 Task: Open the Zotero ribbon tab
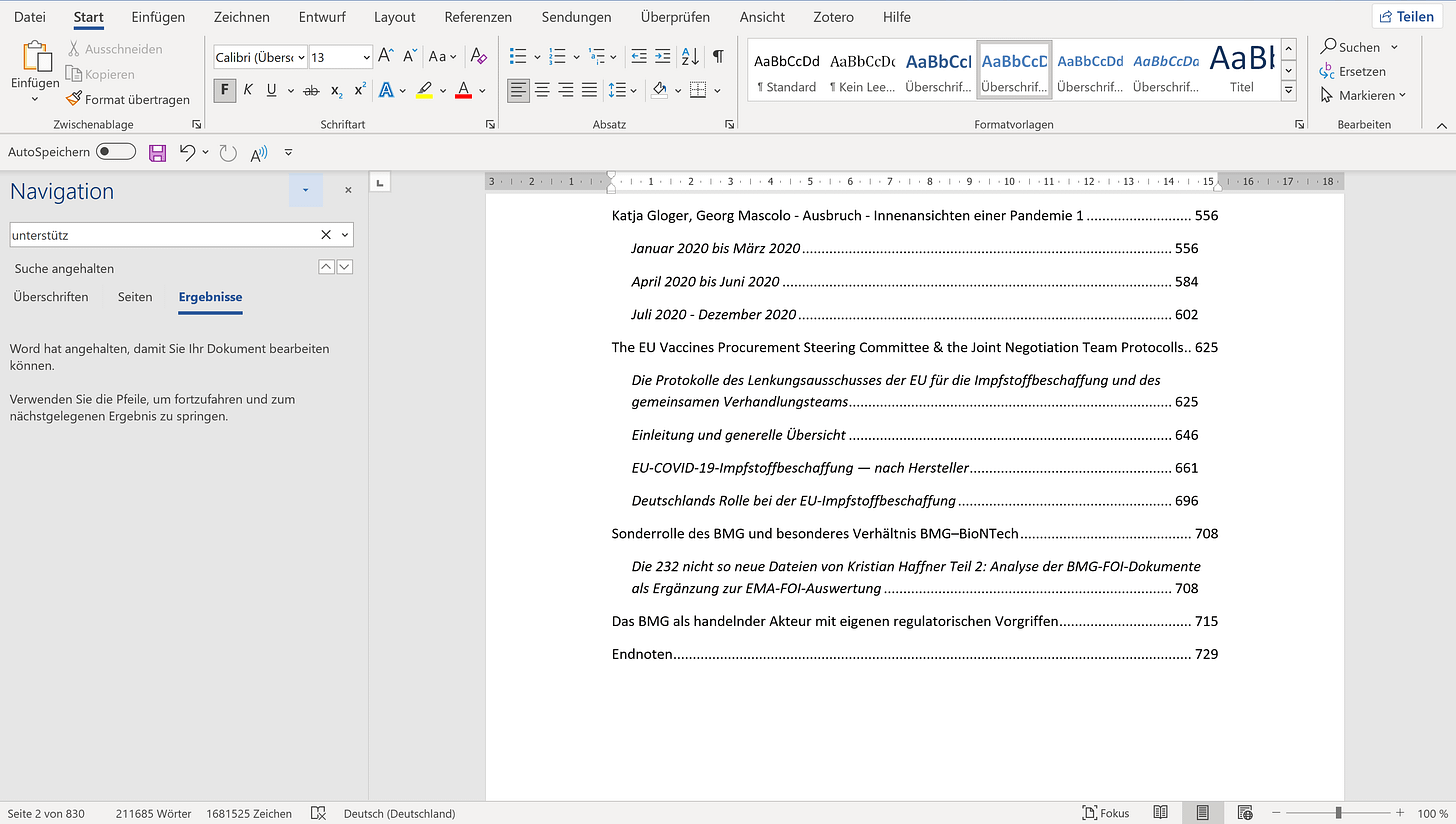[832, 17]
